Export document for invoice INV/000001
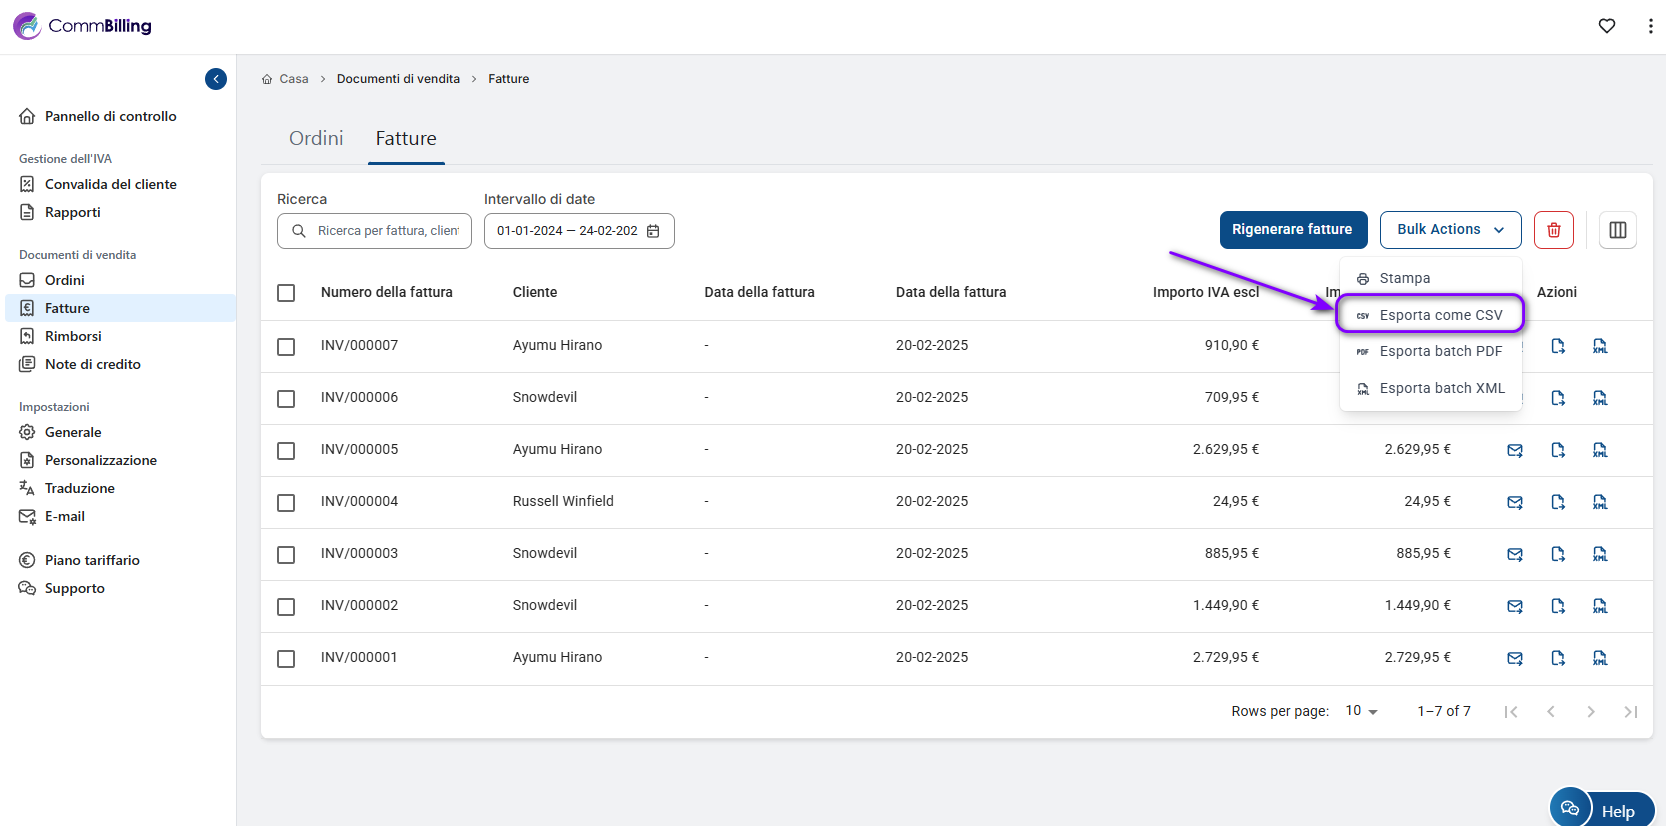 point(1558,658)
